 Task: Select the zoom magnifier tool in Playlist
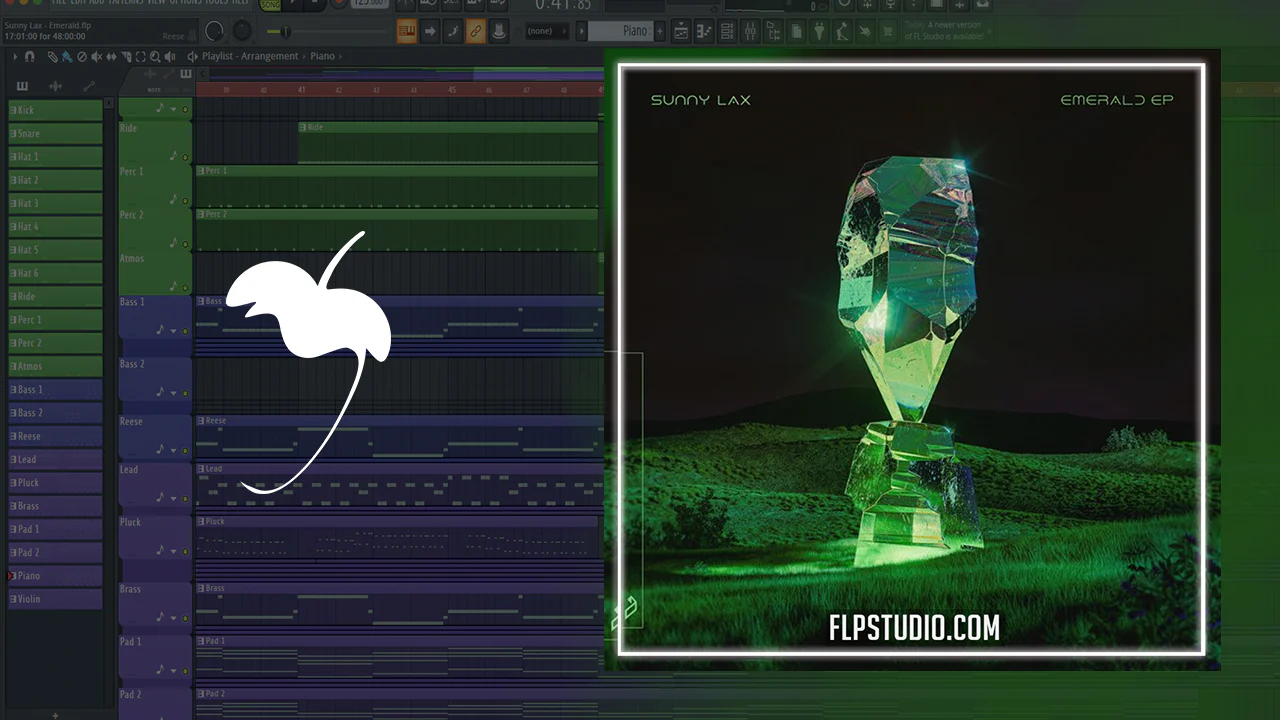[x=154, y=57]
